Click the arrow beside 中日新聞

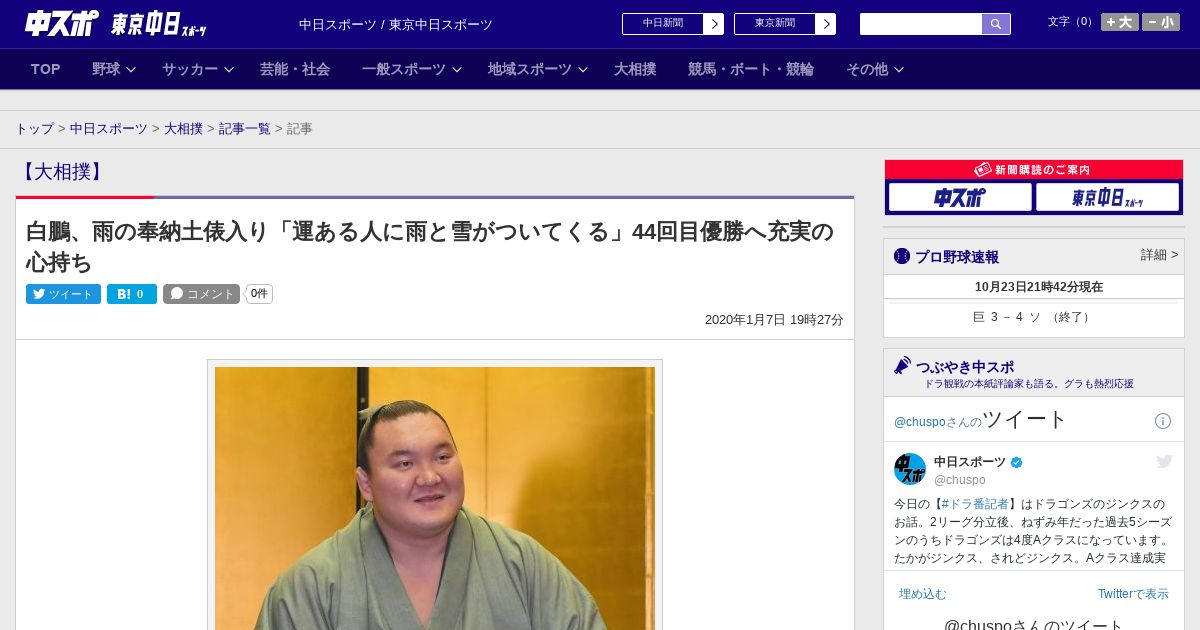tap(714, 24)
